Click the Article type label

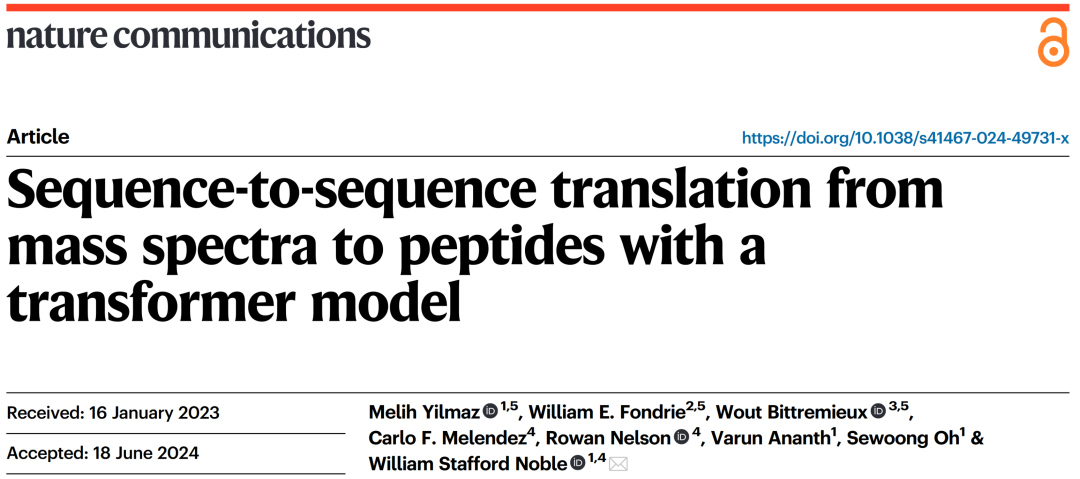[x=38, y=137]
